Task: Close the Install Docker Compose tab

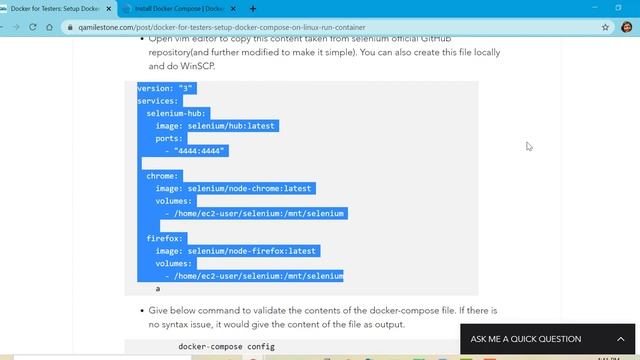Action: point(233,9)
